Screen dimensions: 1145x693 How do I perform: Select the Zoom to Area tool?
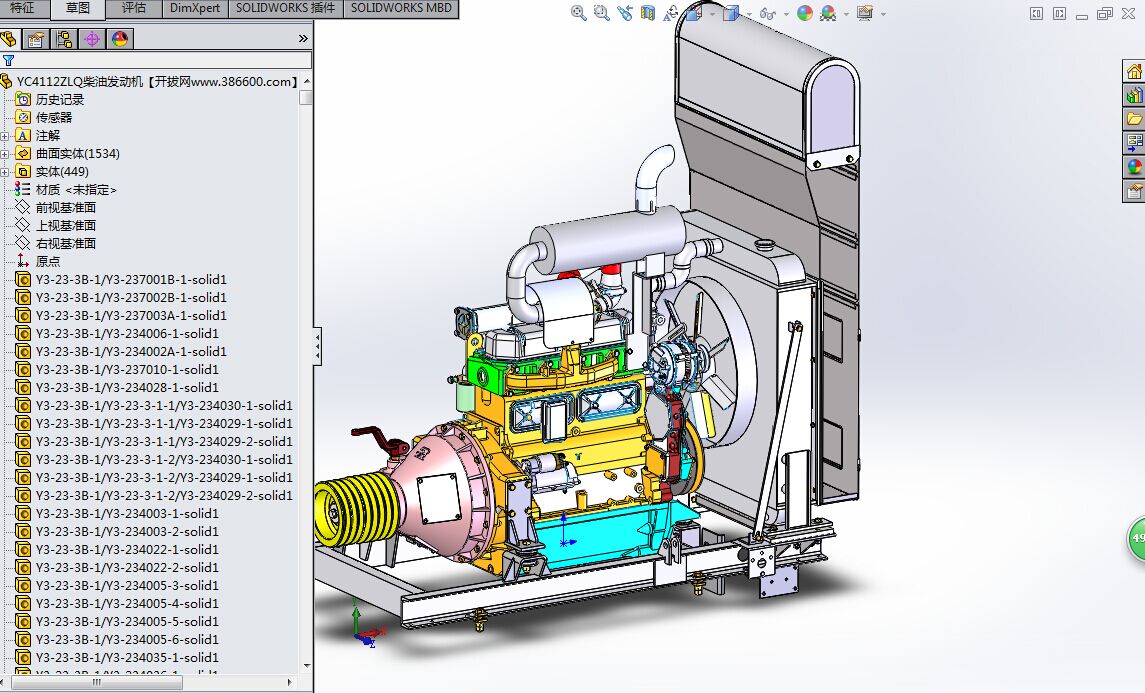coord(601,13)
